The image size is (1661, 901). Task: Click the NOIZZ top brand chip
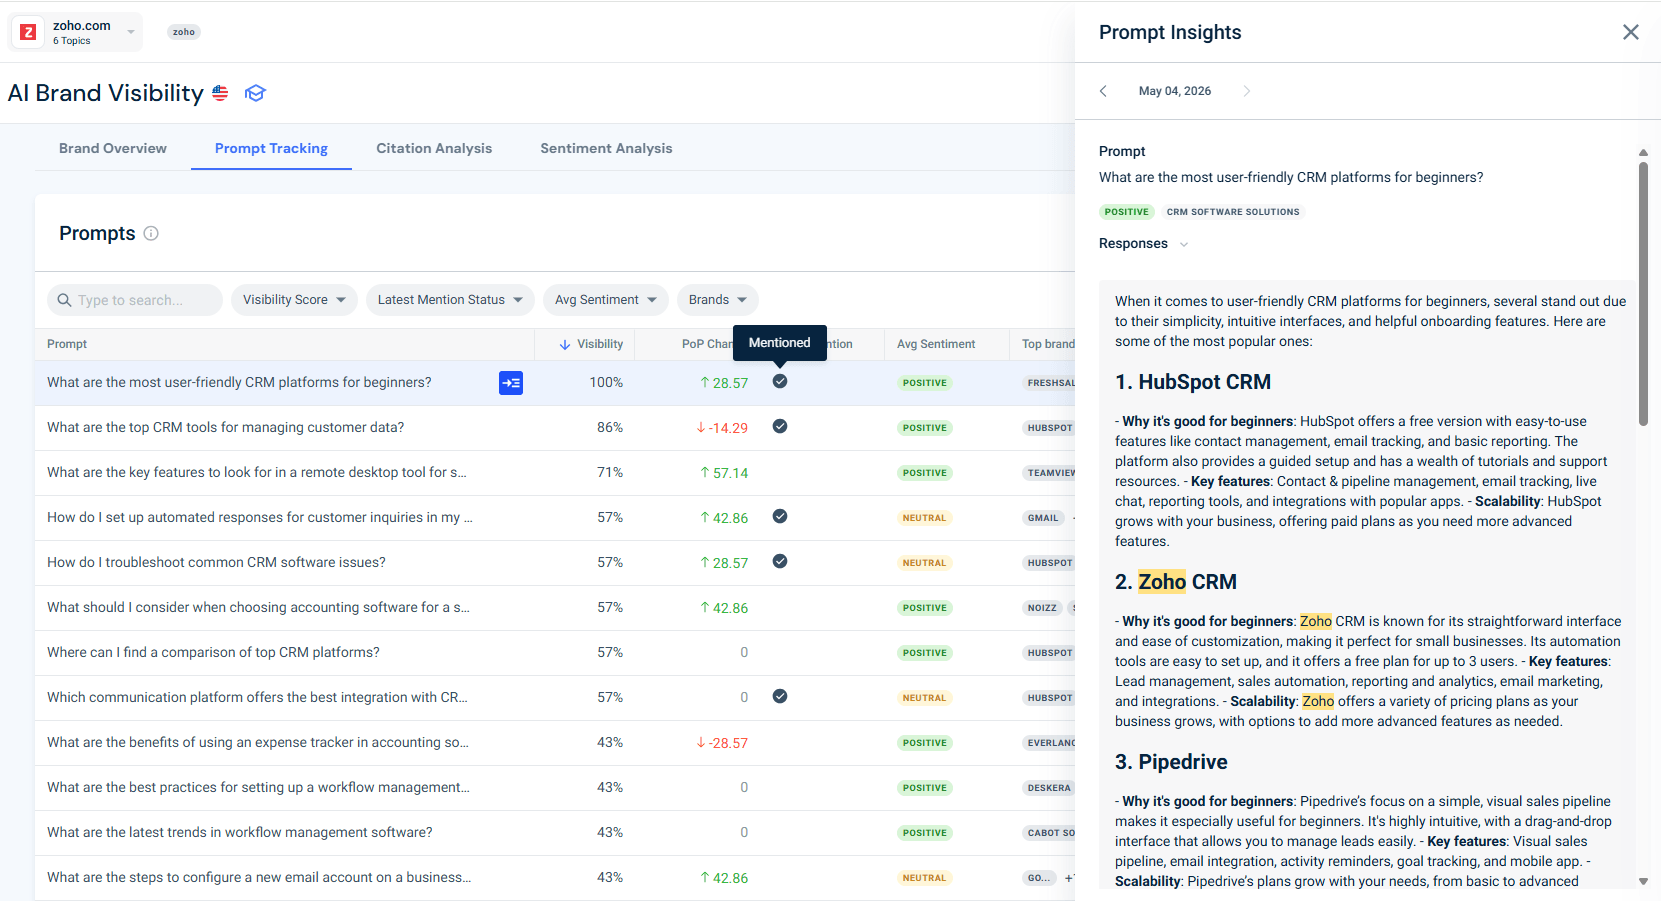pos(1042,608)
